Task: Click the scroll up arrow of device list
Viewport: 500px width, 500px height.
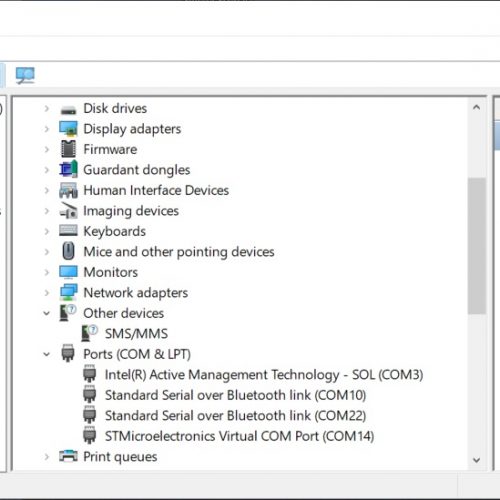Action: 476,107
